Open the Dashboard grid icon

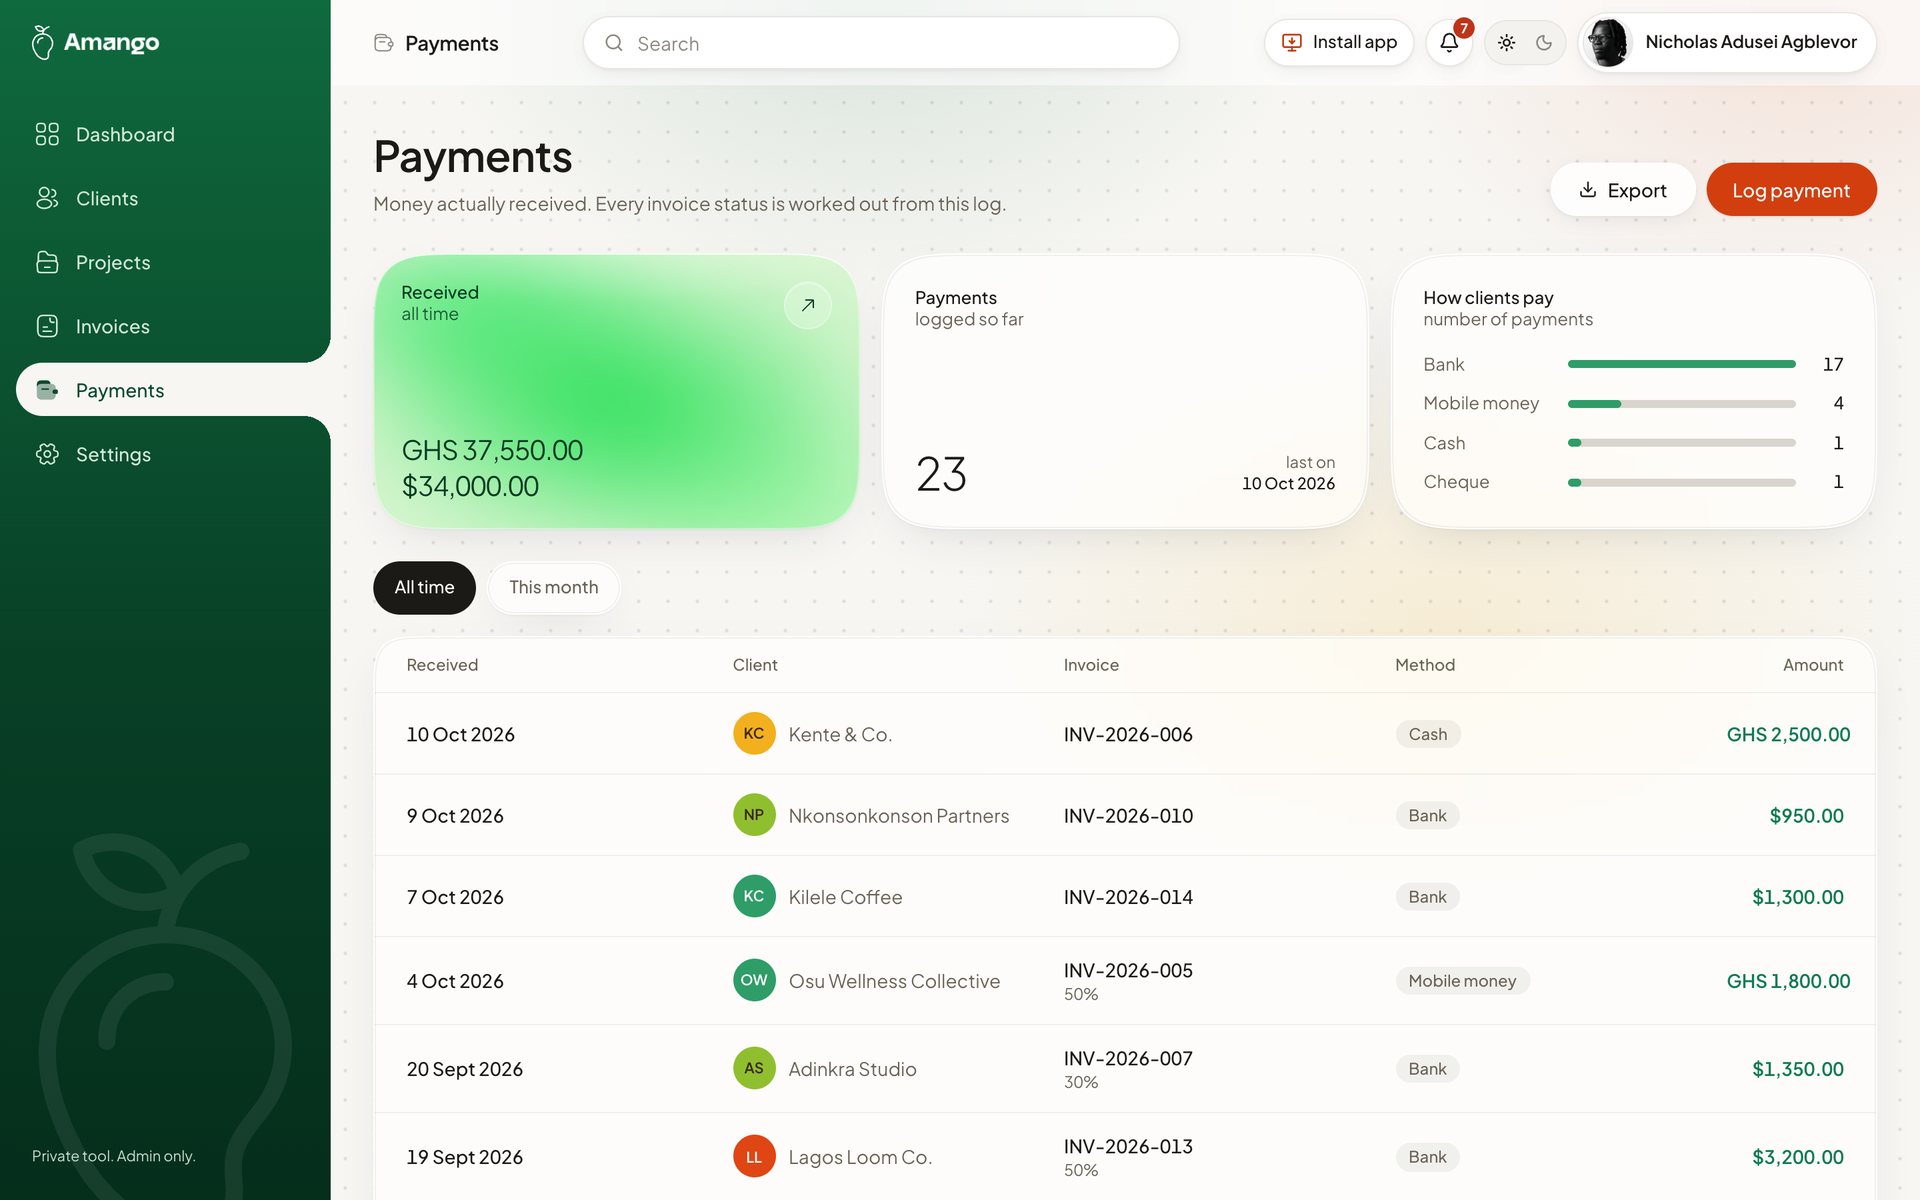(x=47, y=134)
